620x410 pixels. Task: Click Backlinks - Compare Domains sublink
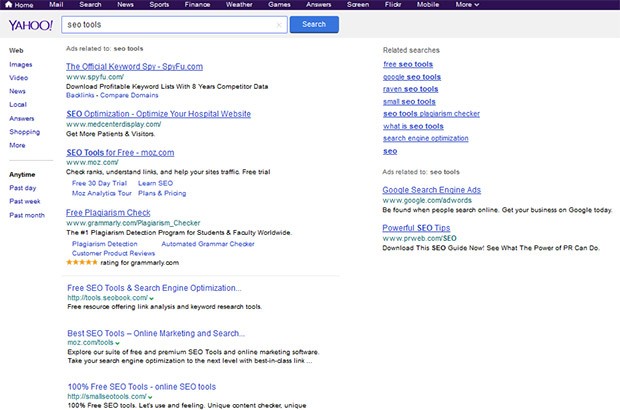[112, 95]
